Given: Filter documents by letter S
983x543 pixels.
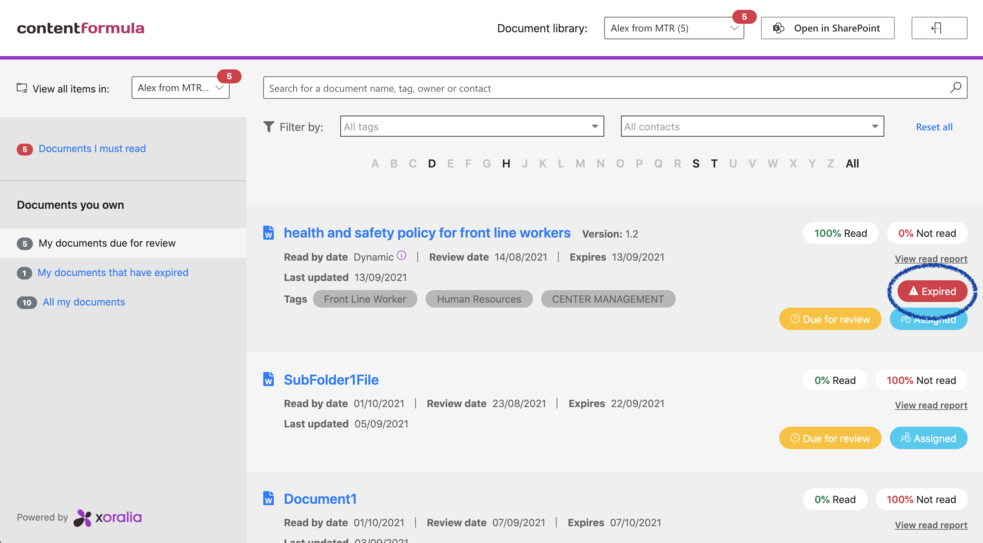Looking at the screenshot, I should (x=695, y=164).
